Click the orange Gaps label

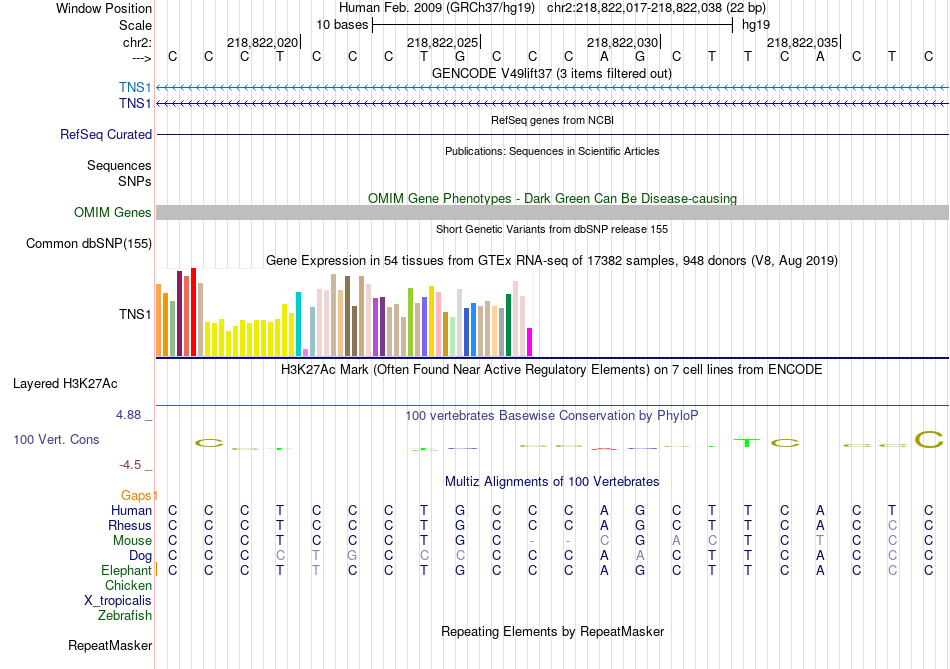click(138, 495)
